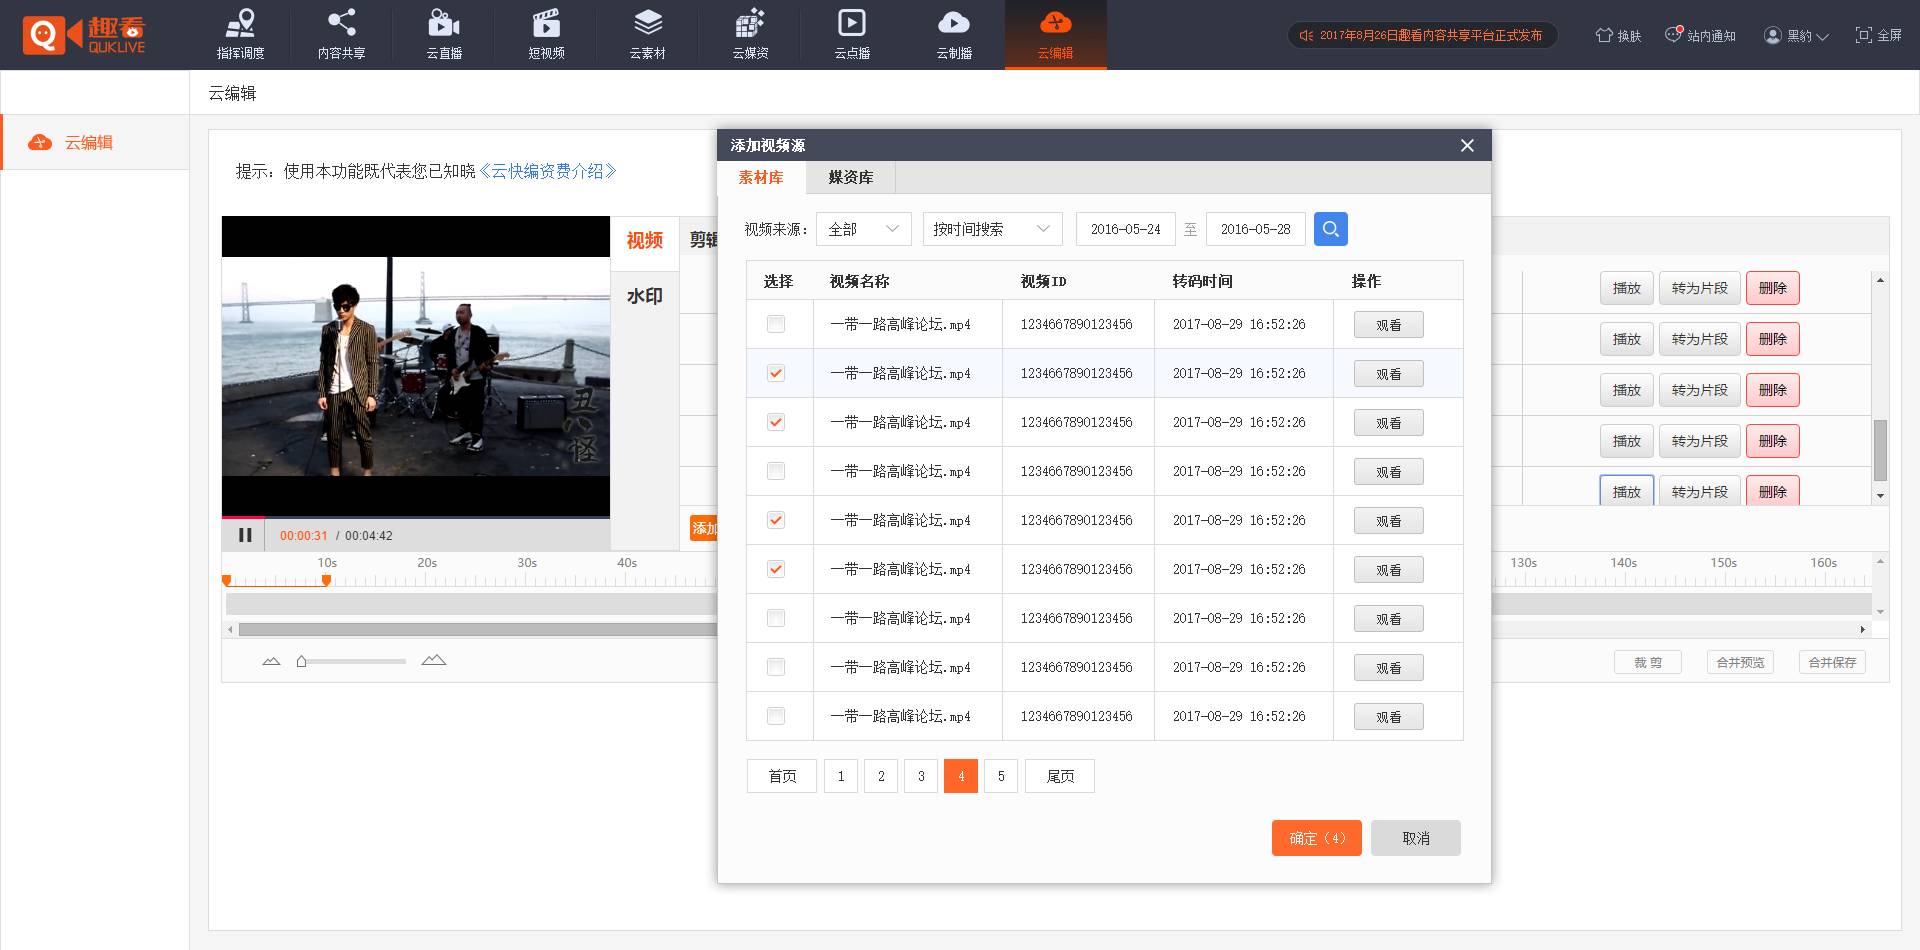The image size is (1920, 950).
Task: Select 云编辑 in top navigation
Action: tap(1055, 34)
